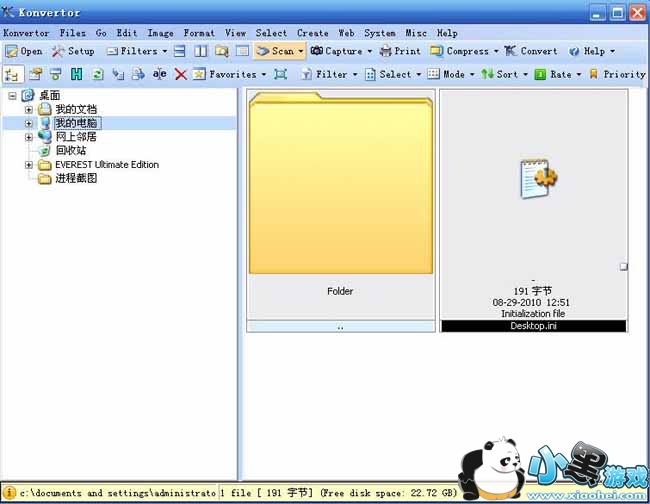The width and height of the screenshot is (650, 504).
Task: Select 桌面 in the folder tree
Action: (x=49, y=96)
